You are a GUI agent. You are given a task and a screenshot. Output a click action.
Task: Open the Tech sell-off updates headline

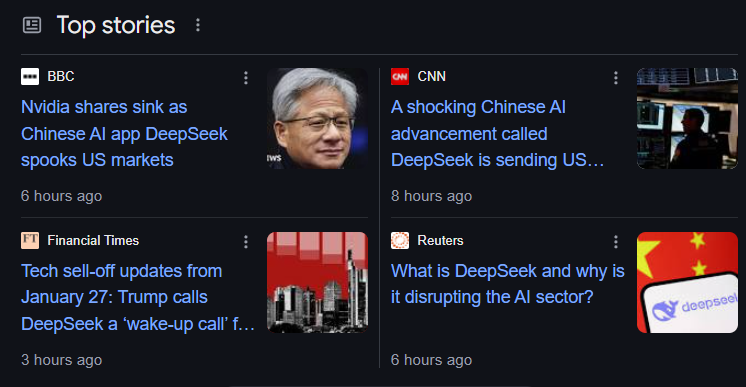coord(138,298)
